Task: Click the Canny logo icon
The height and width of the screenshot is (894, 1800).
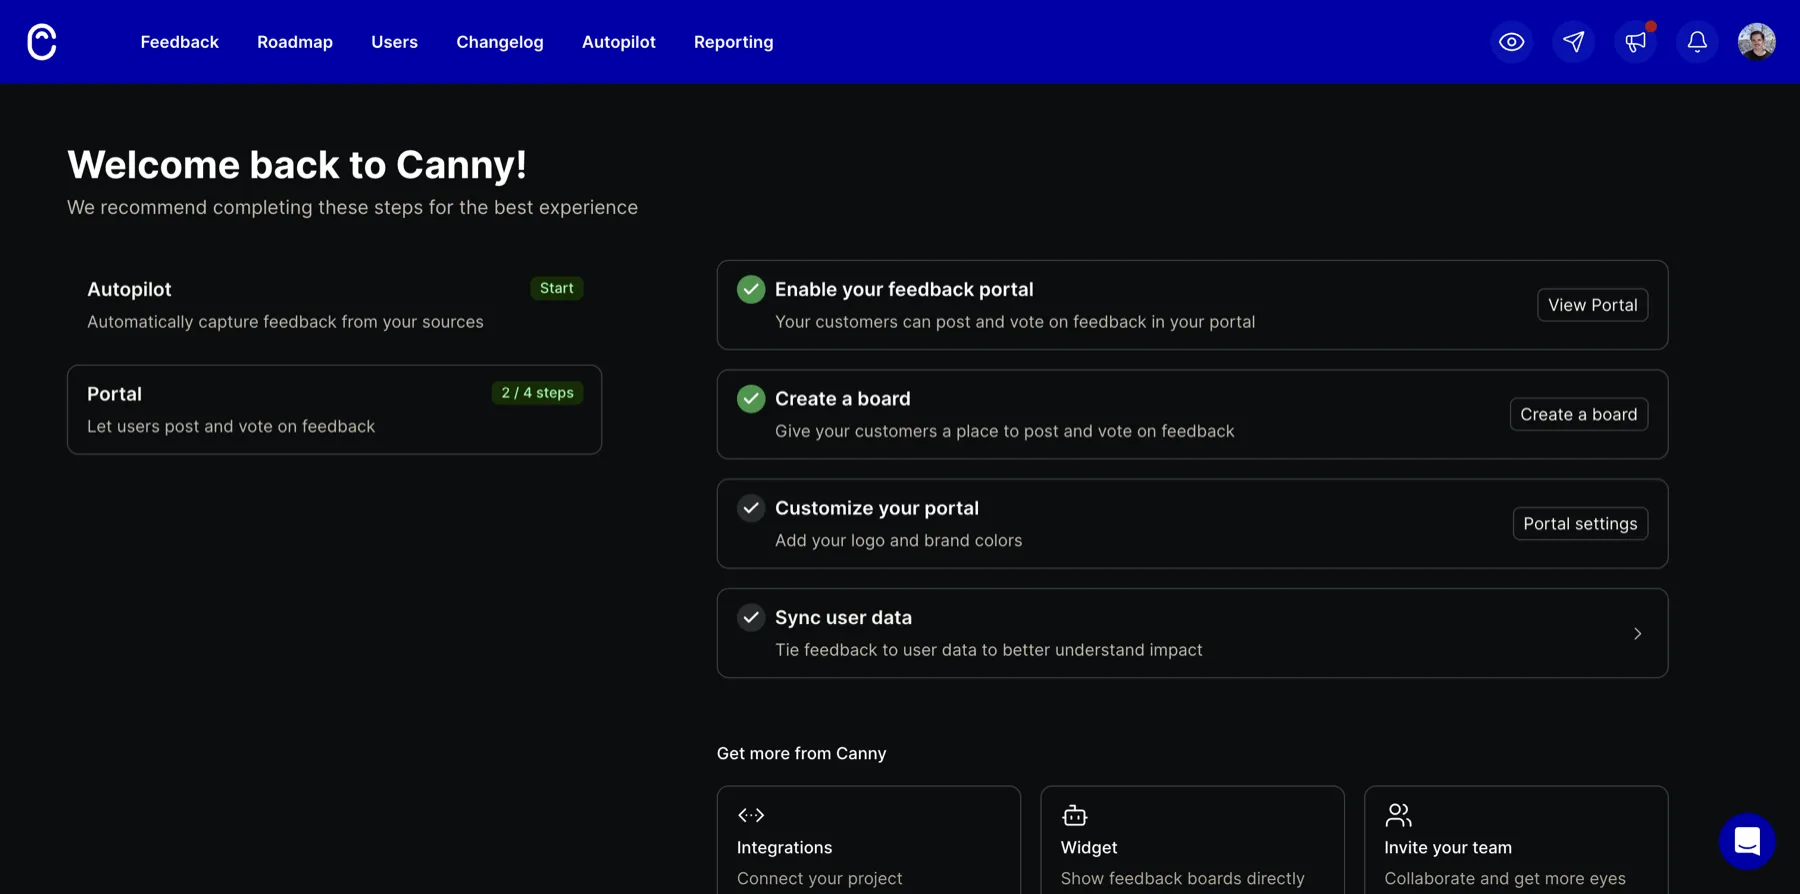Action: (42, 42)
